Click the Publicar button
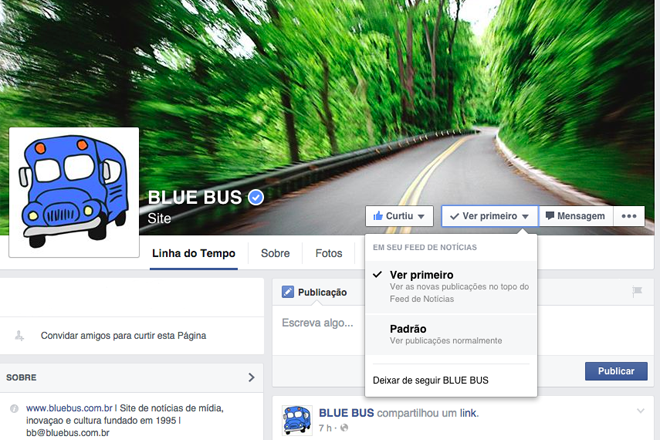The image size is (660, 440). click(x=616, y=371)
